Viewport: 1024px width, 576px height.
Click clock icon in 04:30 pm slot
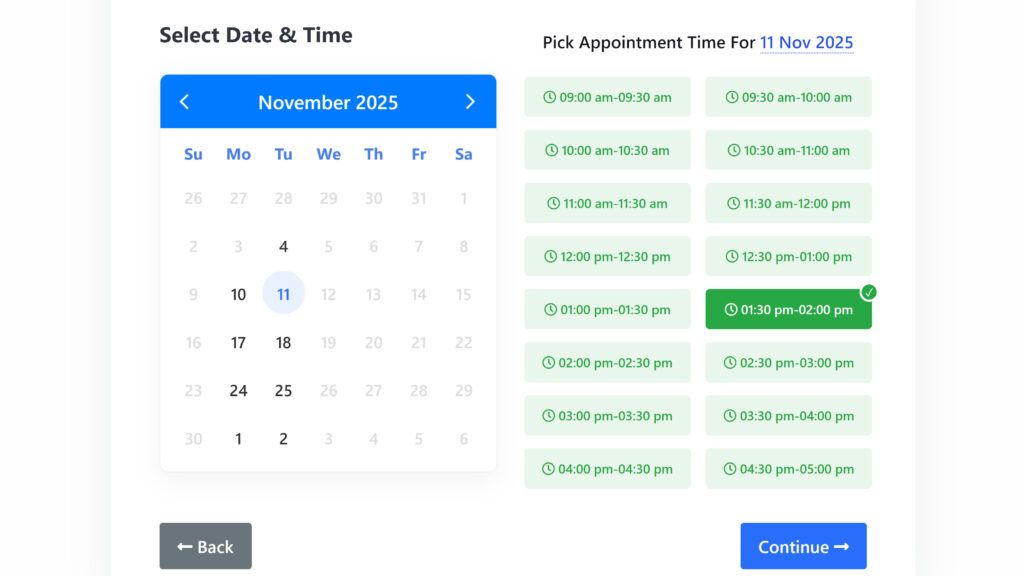pos(731,469)
